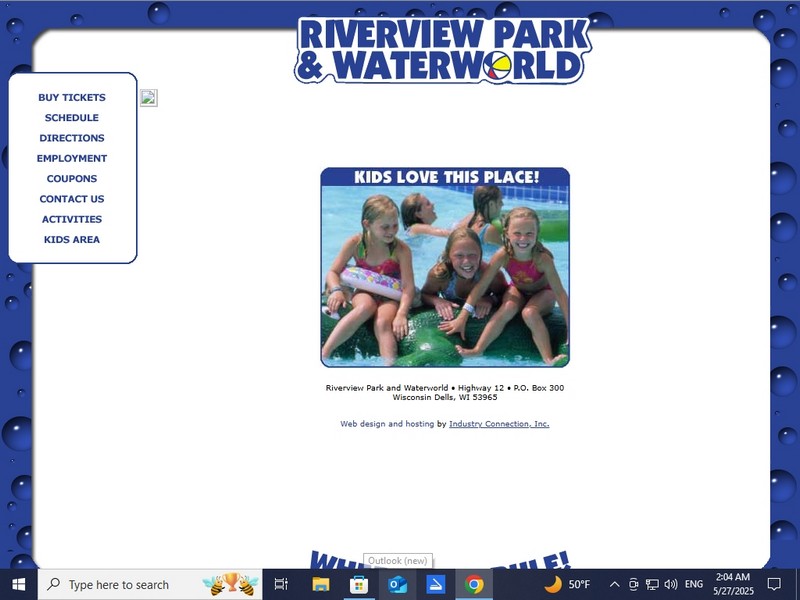Switch to the Google Chrome taskbar icon
The image size is (800, 600).
[474, 584]
